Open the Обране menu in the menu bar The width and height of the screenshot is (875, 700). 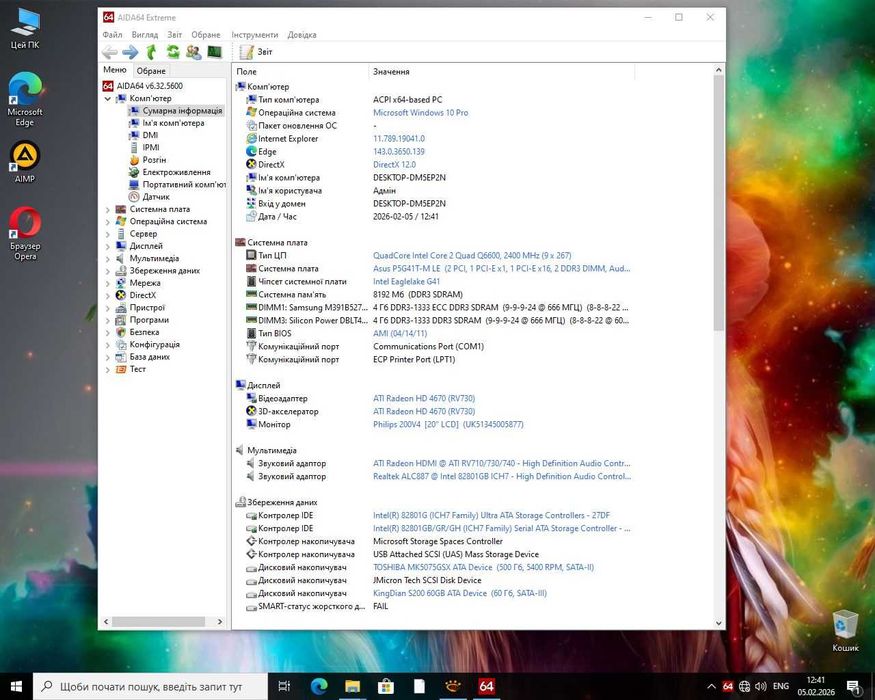click(206, 35)
